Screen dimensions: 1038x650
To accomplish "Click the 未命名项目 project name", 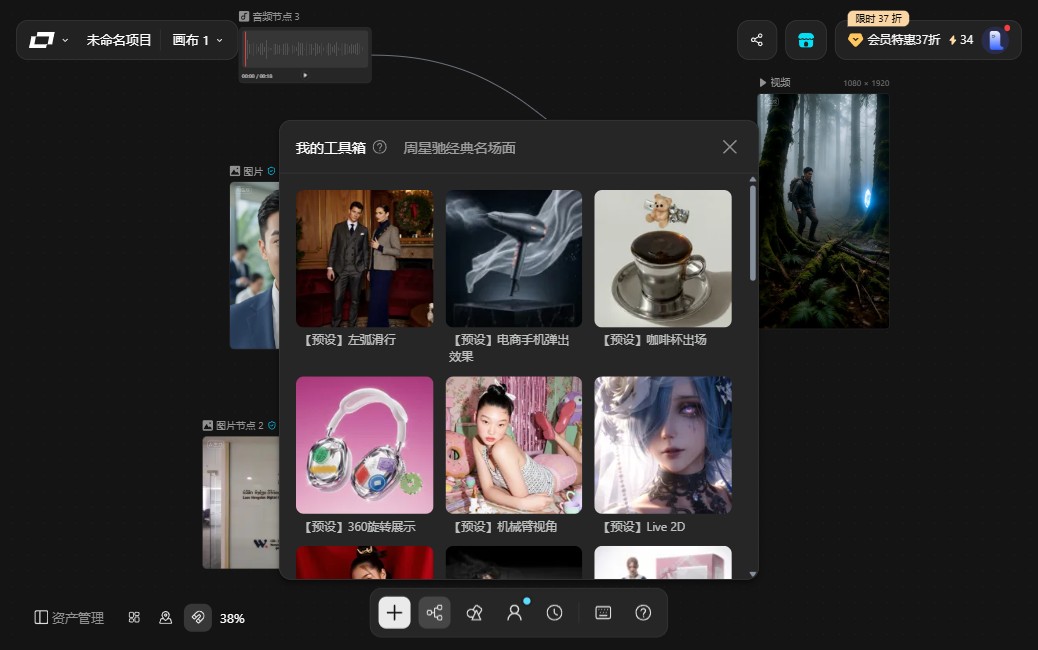I will click(118, 40).
